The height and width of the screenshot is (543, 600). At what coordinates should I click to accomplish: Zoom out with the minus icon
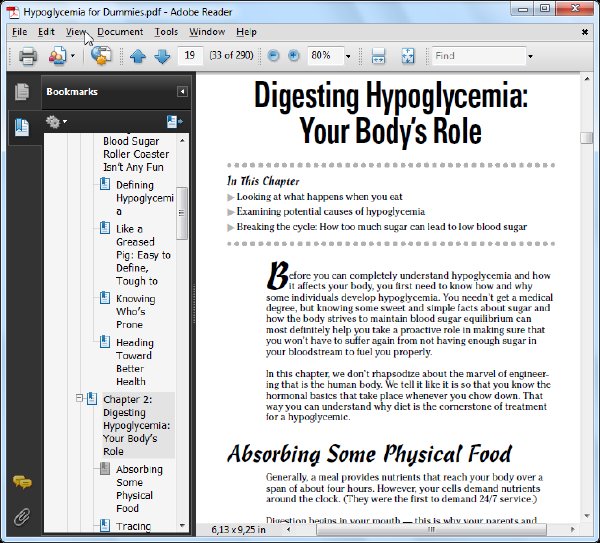(273, 56)
